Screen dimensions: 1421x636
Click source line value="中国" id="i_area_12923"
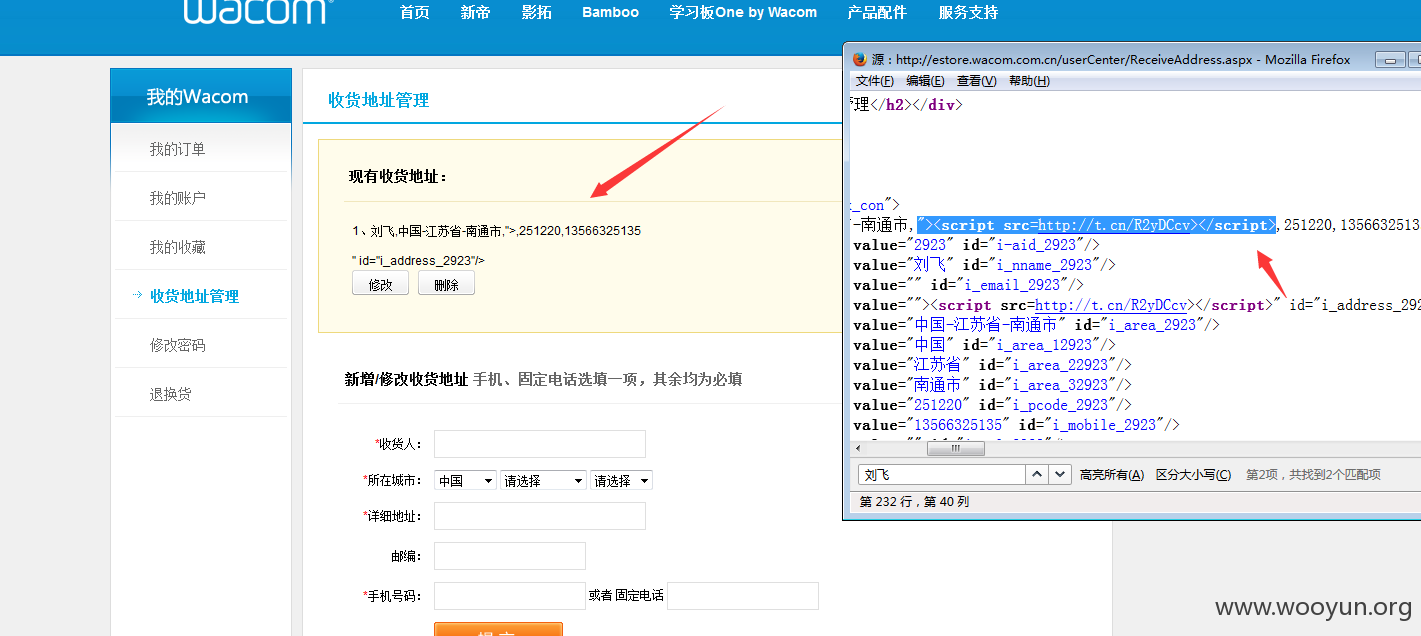coord(984,345)
